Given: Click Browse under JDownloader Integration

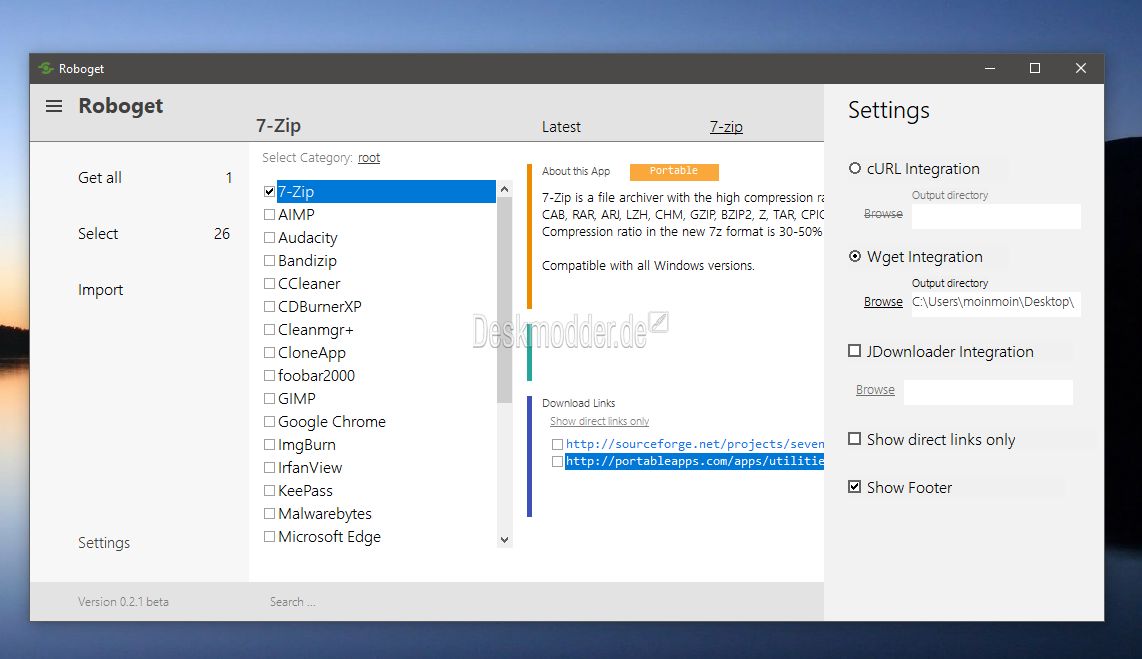Looking at the screenshot, I should click(x=875, y=390).
